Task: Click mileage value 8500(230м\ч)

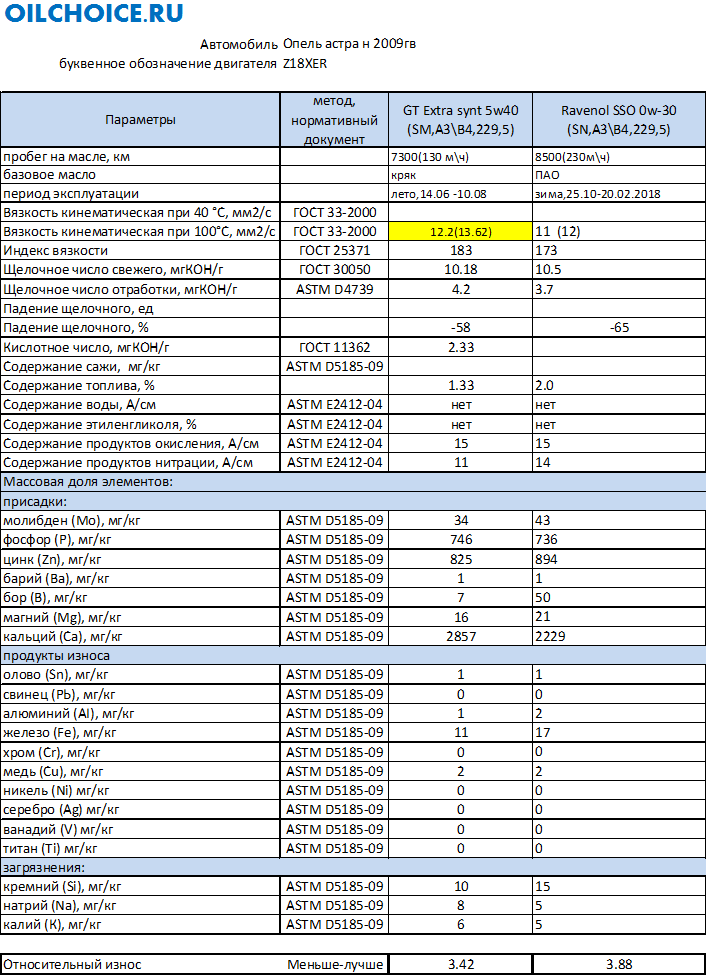Action: click(572, 156)
